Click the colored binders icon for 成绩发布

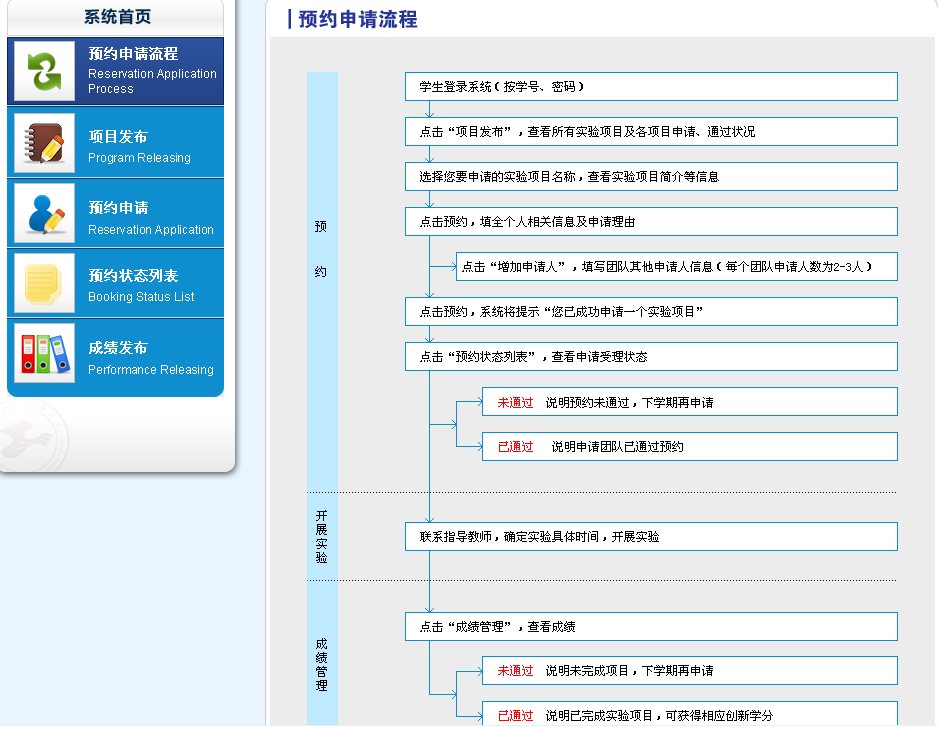click(x=44, y=353)
